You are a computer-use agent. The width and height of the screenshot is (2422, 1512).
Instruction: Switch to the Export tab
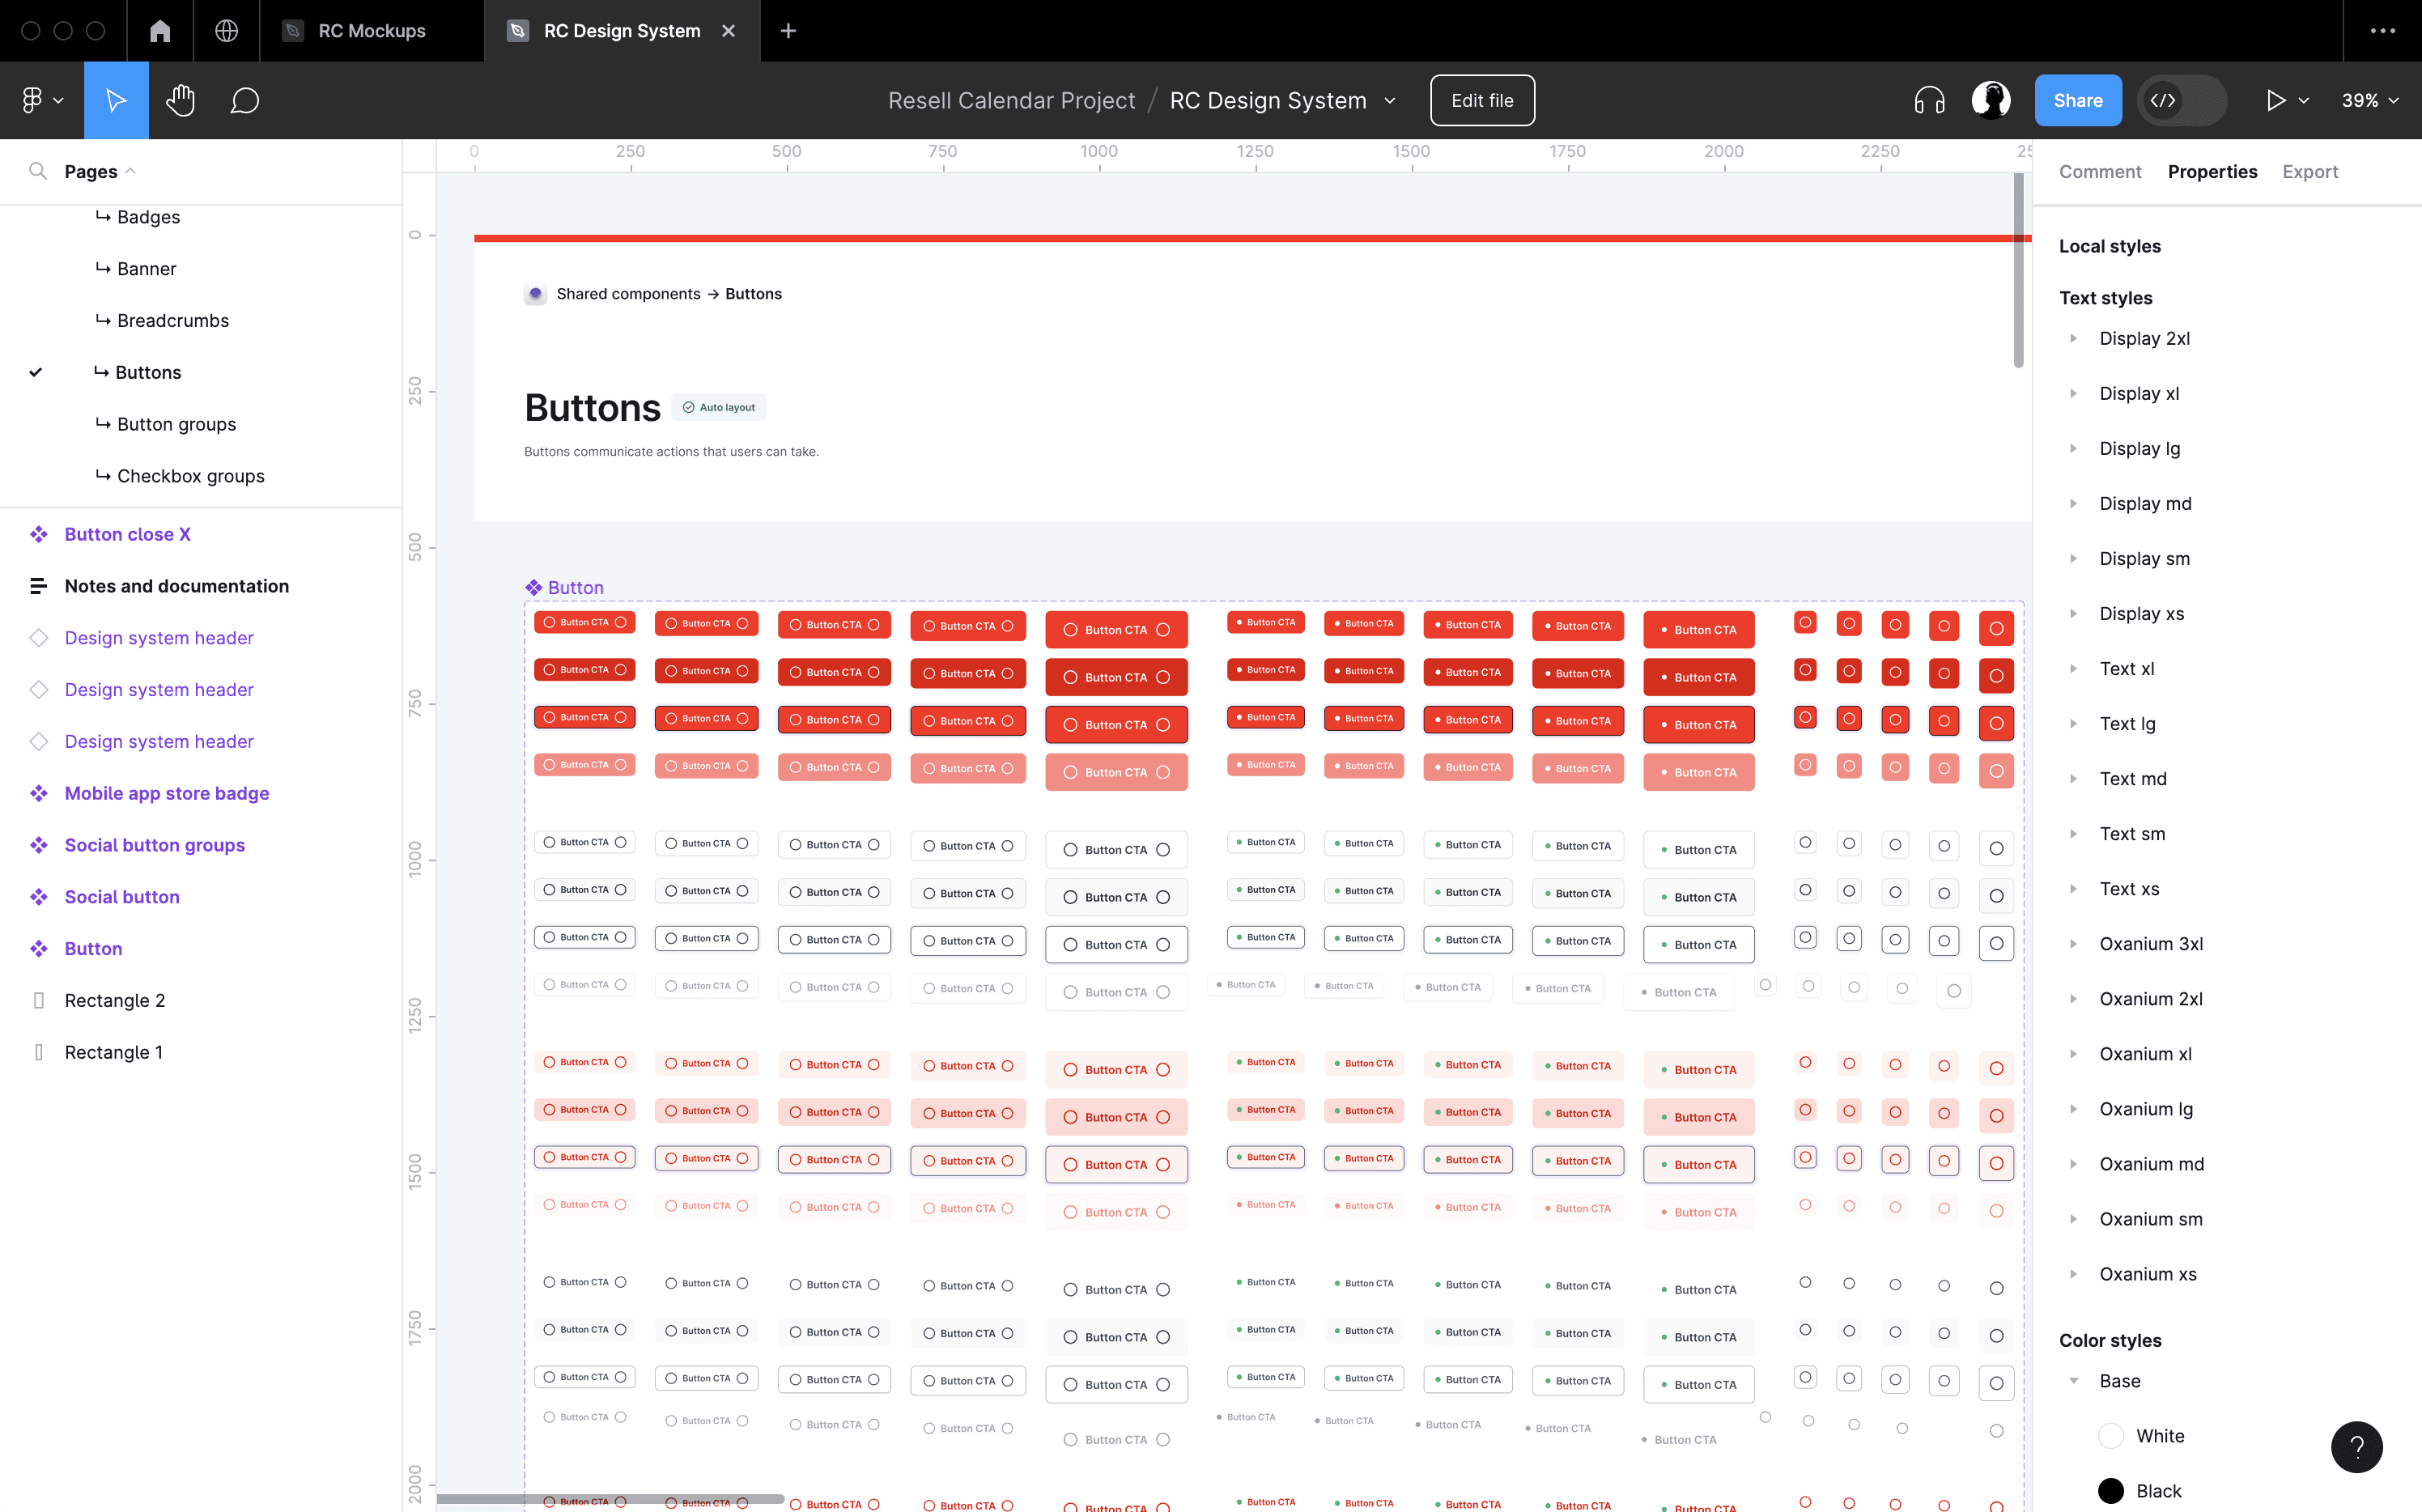[2309, 171]
